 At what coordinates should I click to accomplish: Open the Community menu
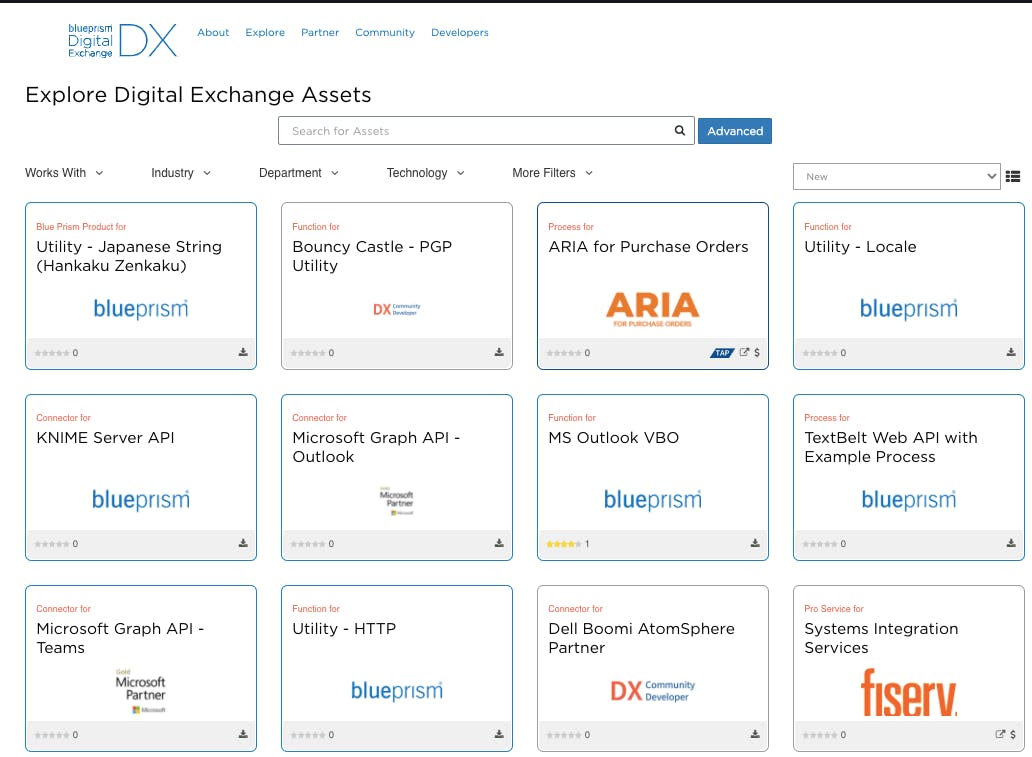click(385, 32)
